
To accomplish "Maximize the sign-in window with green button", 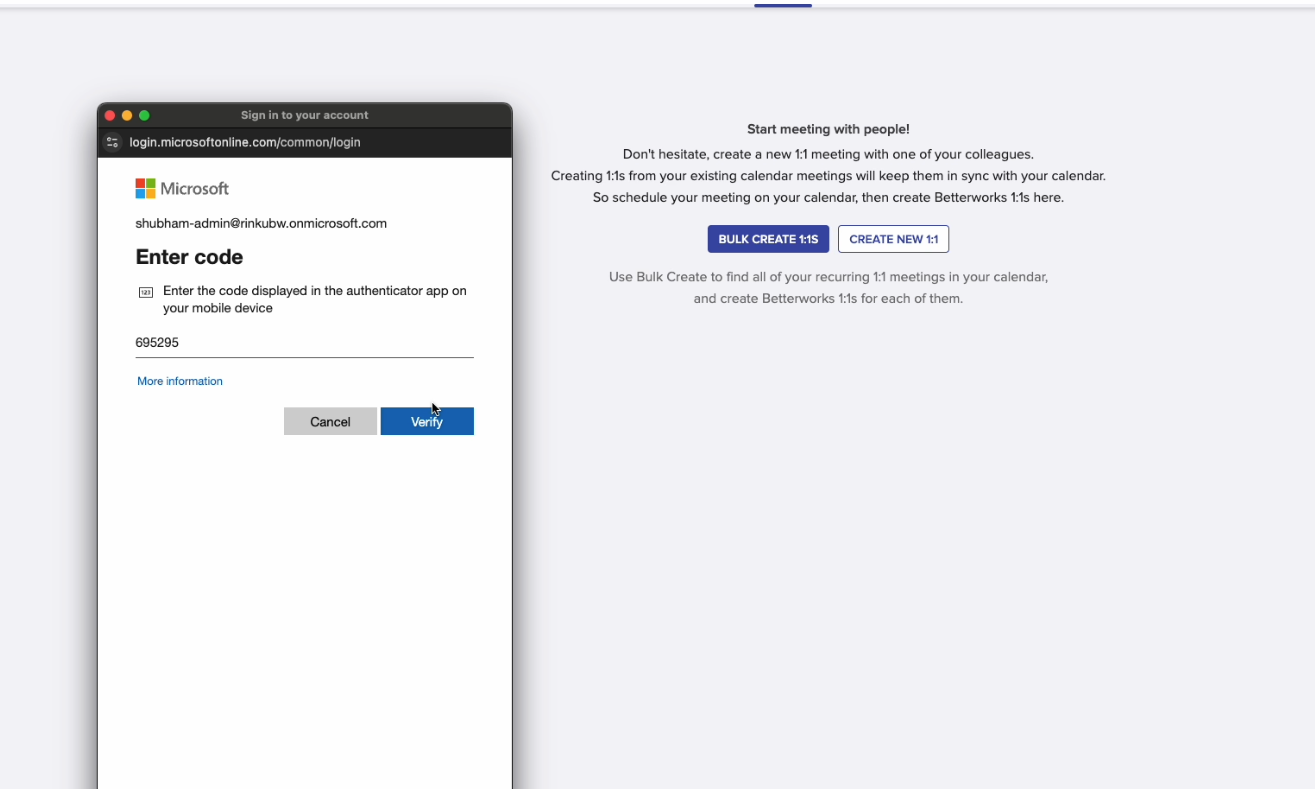I will 144,115.
